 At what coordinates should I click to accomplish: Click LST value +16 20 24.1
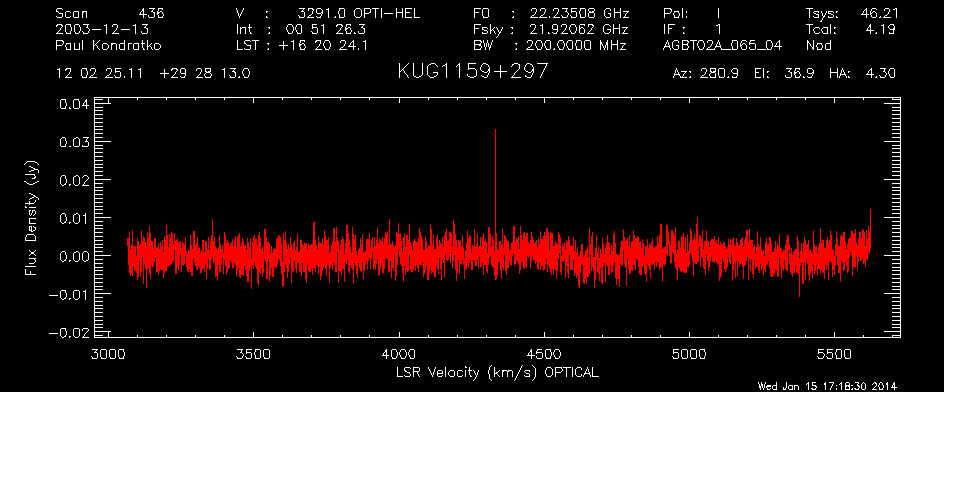(323, 45)
